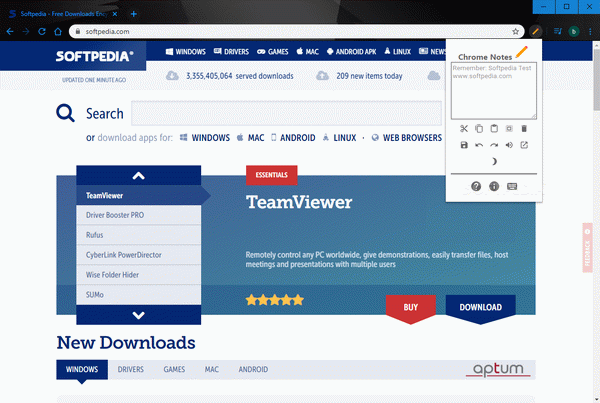This screenshot has height=403, width=600.
Task: Move the essentials list up with chevron
Action: (139, 176)
